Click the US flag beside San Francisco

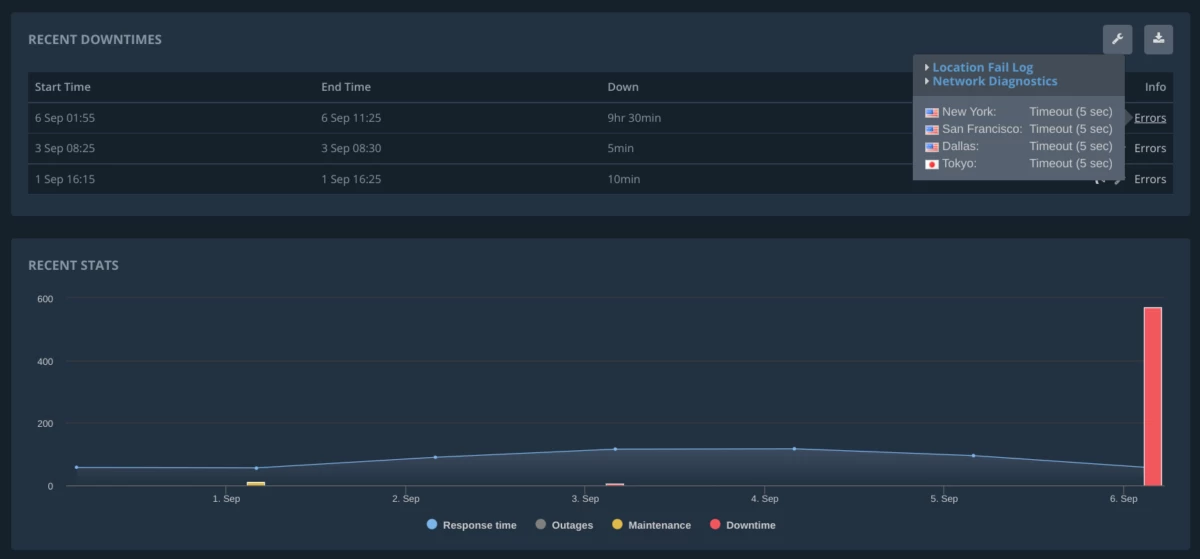pos(931,129)
